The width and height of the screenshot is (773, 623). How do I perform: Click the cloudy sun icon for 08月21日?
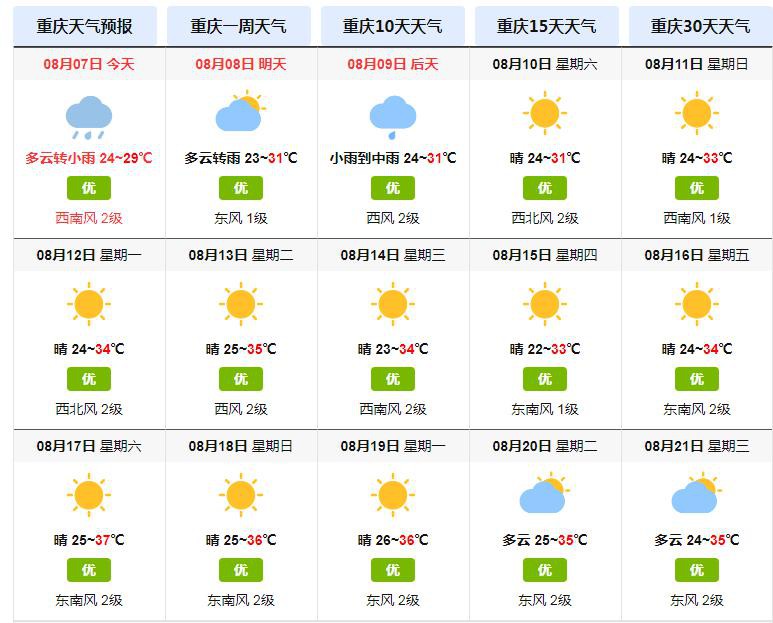697,493
